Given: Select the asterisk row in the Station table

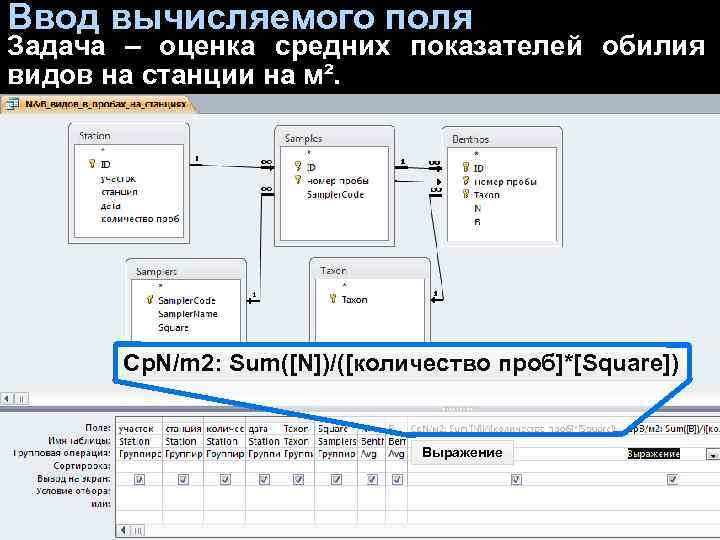Looking at the screenshot, I should tap(129, 150).
